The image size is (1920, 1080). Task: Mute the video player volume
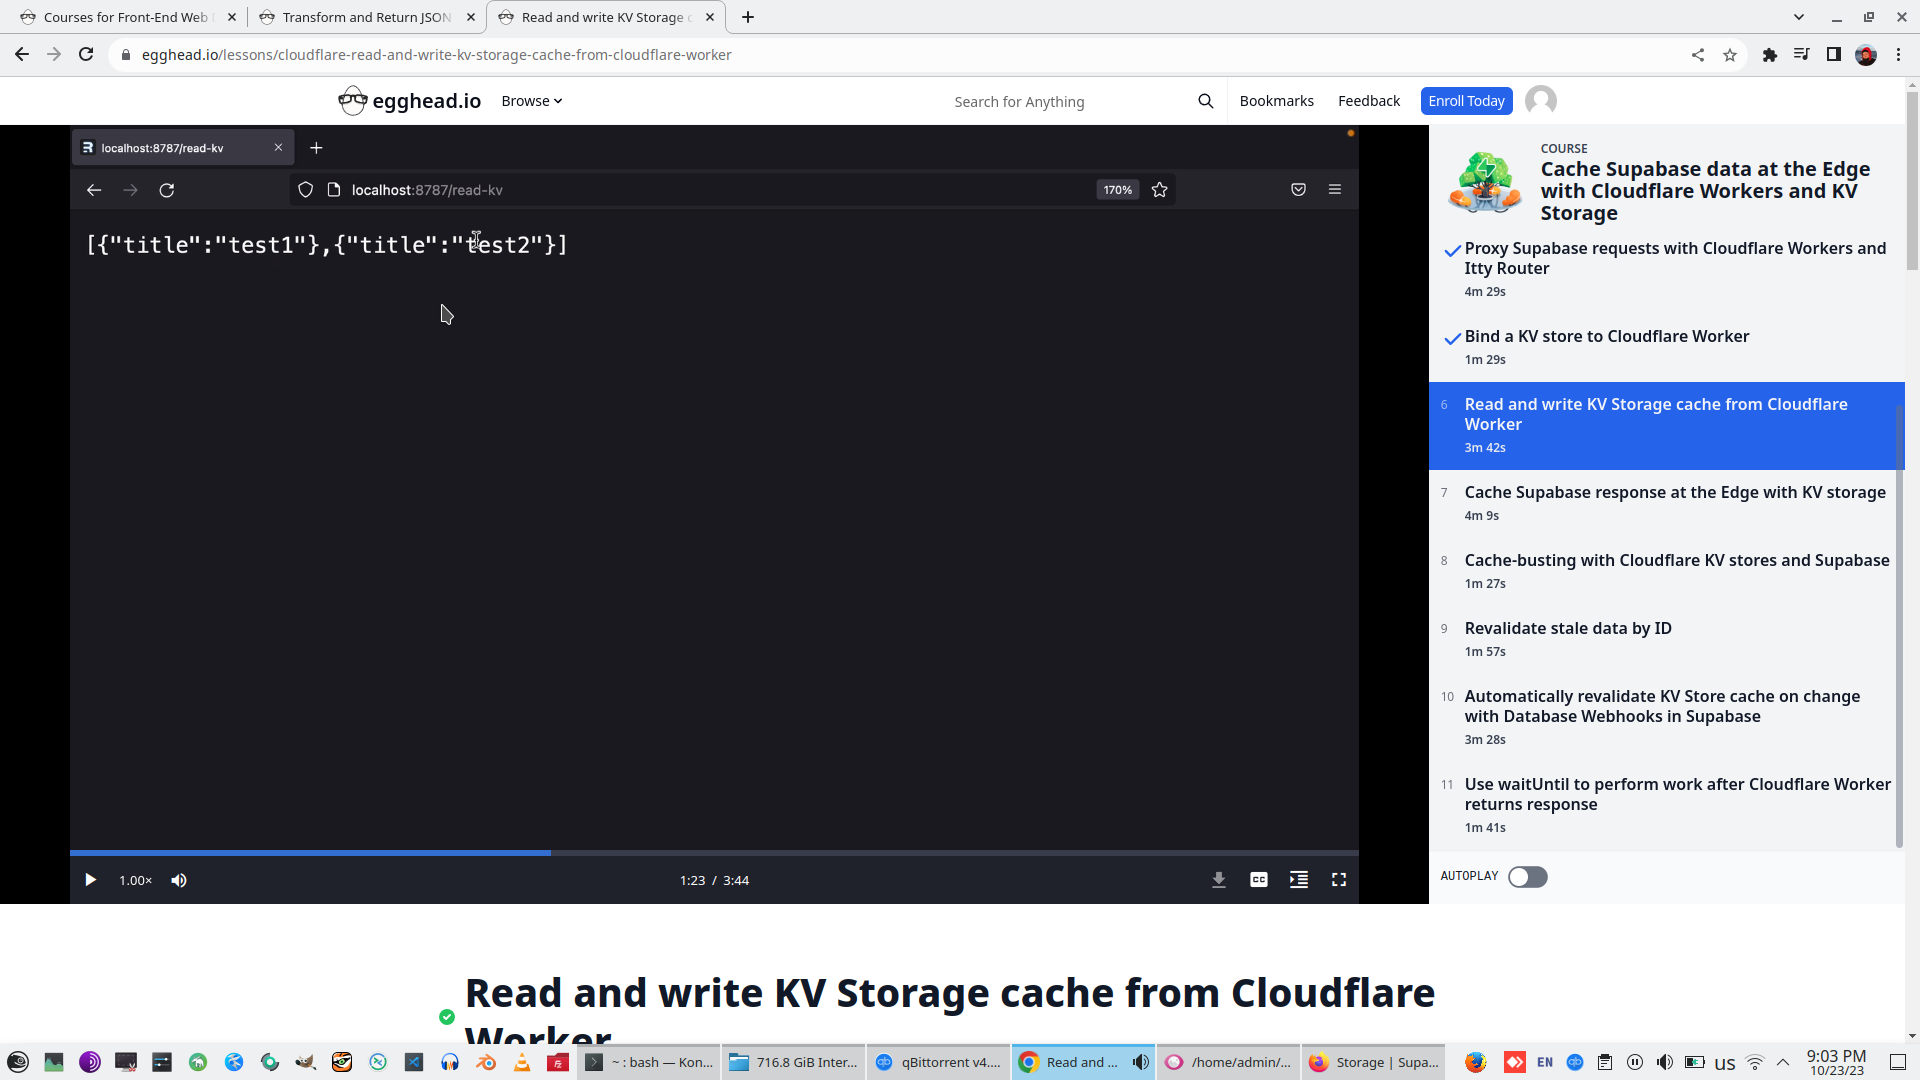pos(179,880)
